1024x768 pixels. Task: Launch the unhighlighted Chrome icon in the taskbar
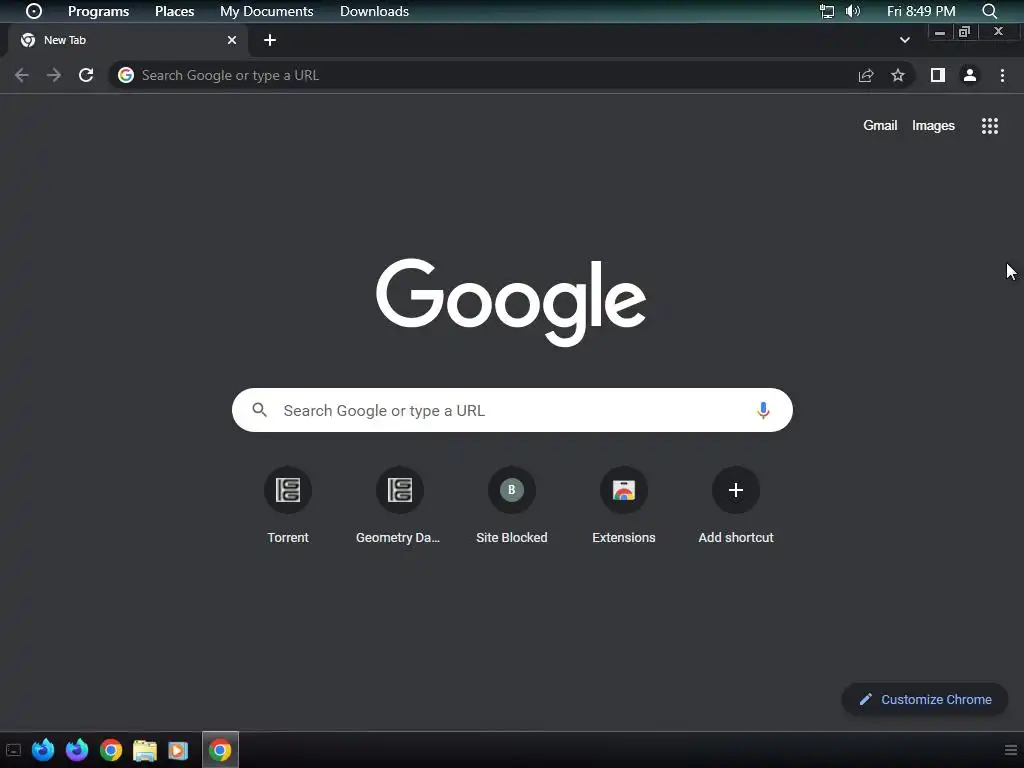pos(111,750)
